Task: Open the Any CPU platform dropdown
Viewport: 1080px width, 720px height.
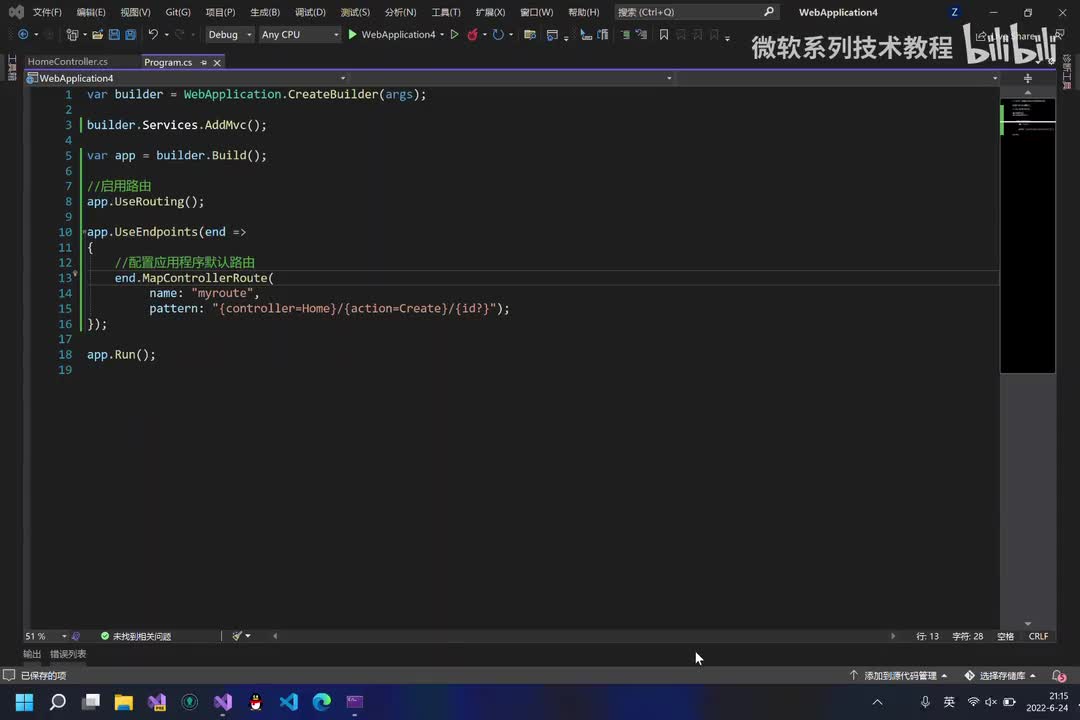Action: (x=300, y=34)
